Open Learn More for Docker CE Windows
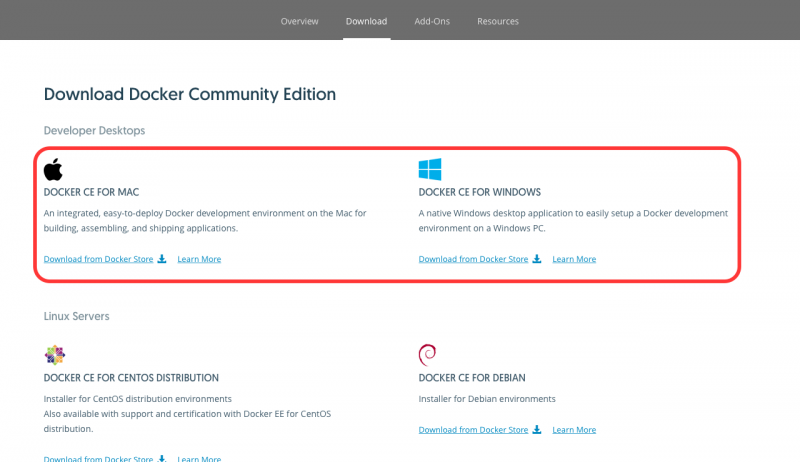The image size is (800, 462). 574,259
